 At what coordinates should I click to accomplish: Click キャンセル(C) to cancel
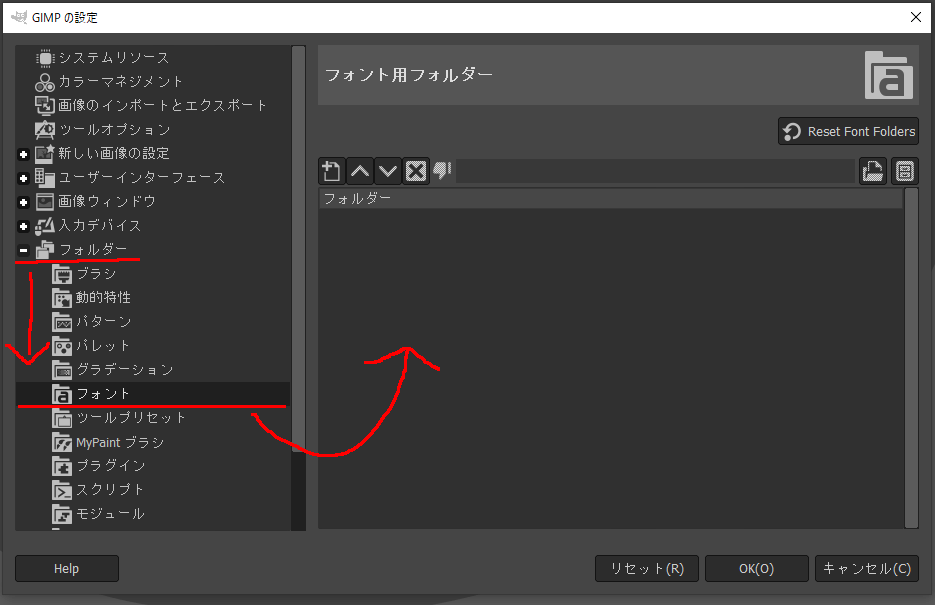pos(867,569)
